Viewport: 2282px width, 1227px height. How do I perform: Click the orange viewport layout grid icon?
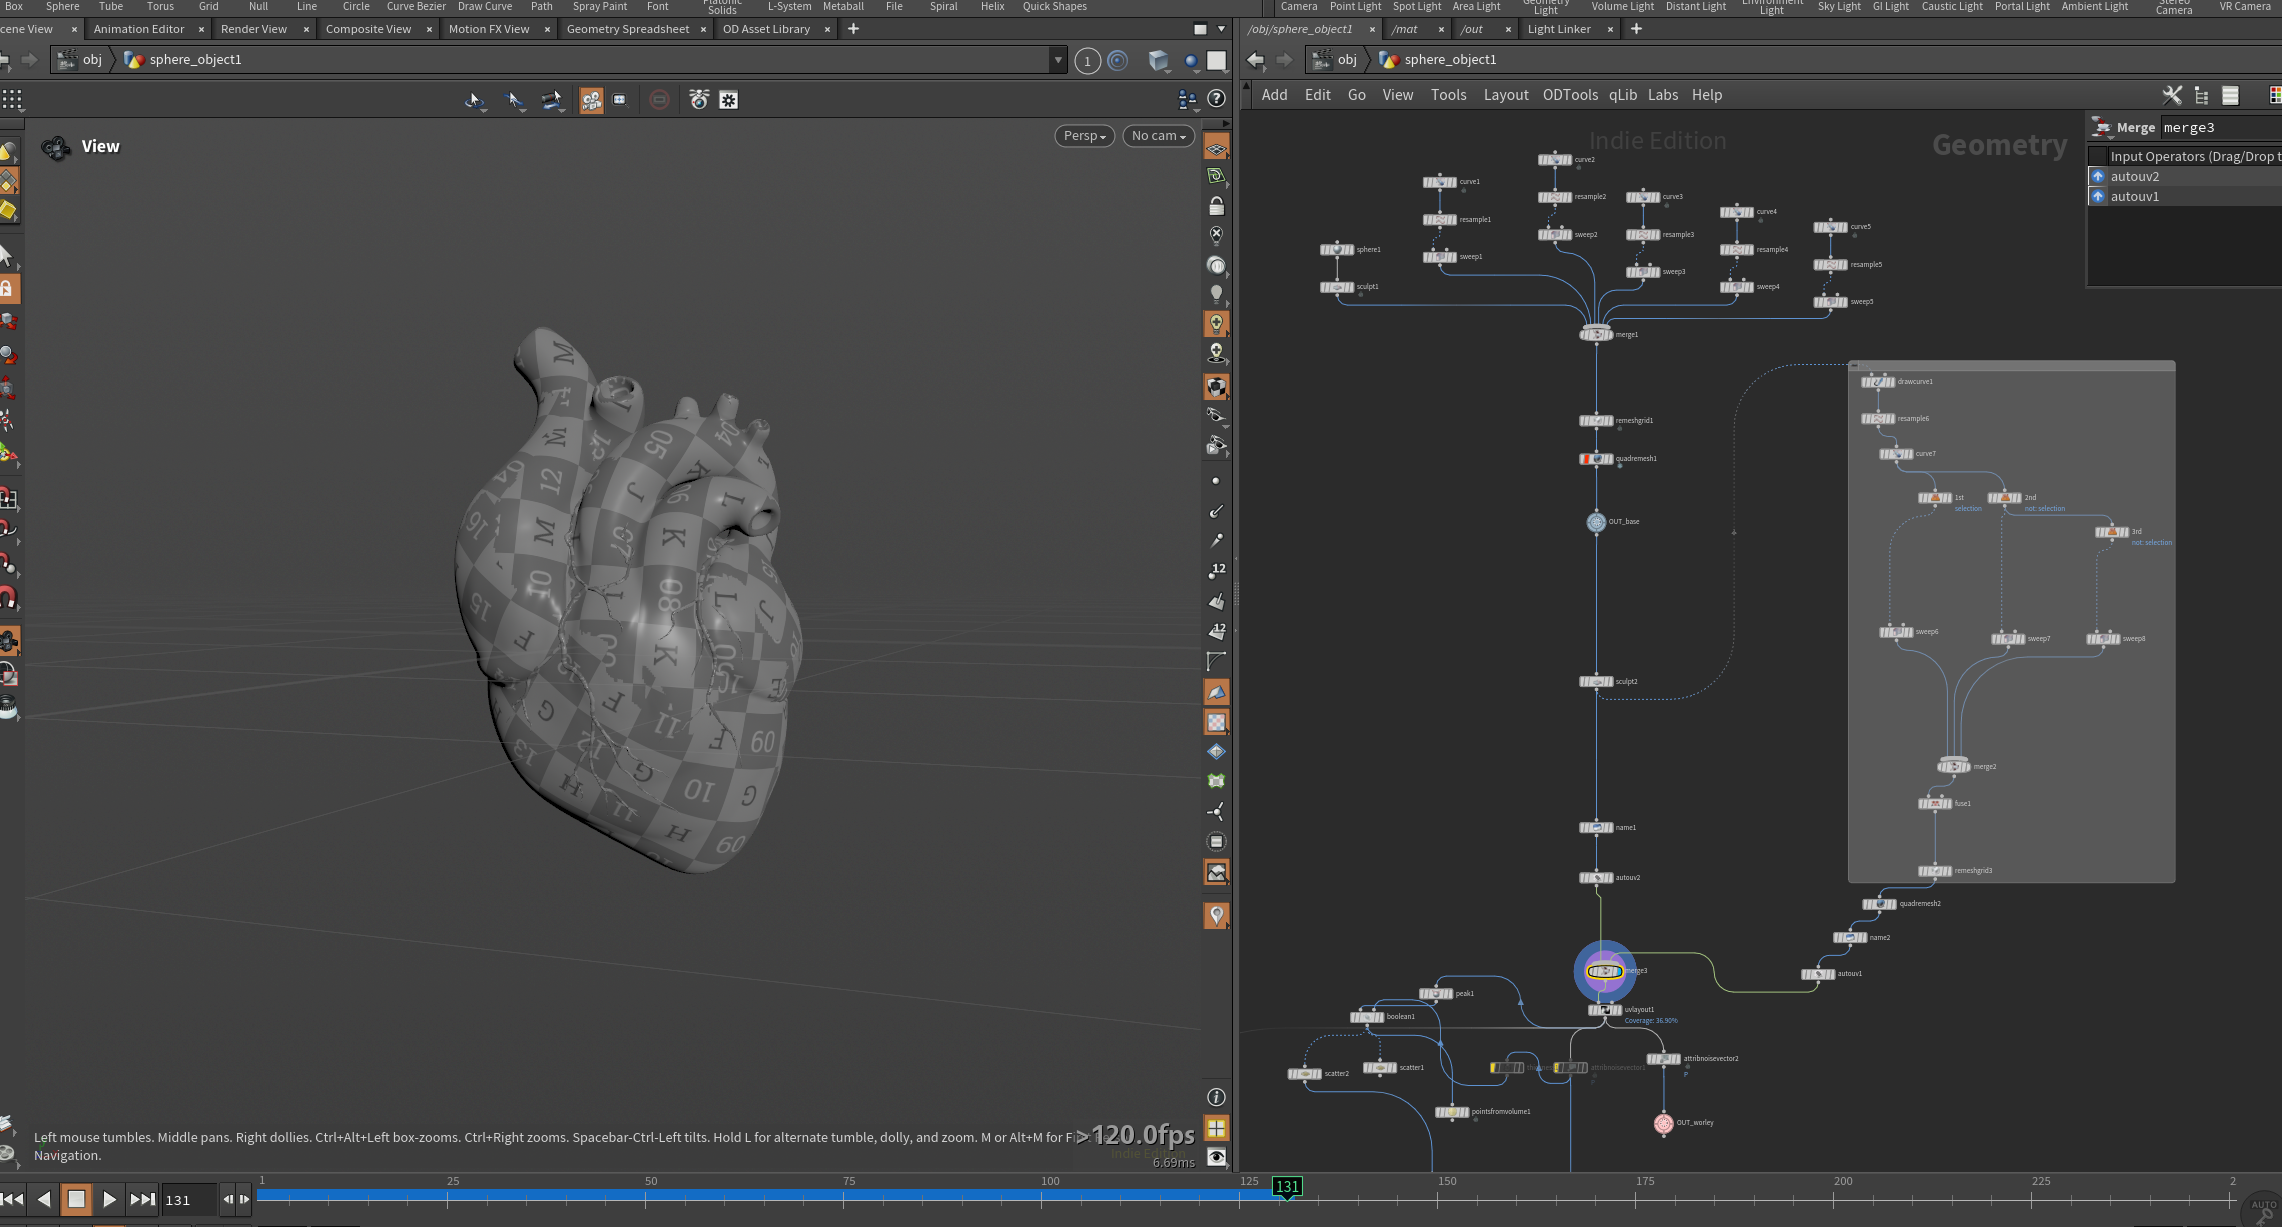click(x=1216, y=1128)
